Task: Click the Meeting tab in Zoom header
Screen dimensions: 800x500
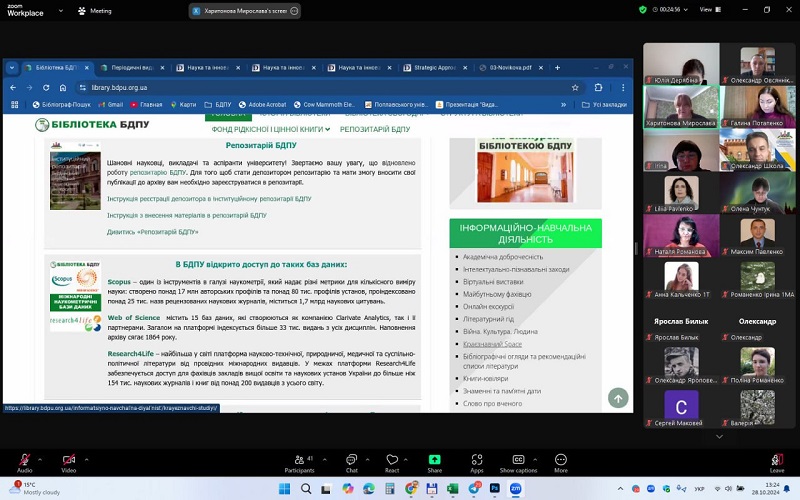Action: click(94, 11)
